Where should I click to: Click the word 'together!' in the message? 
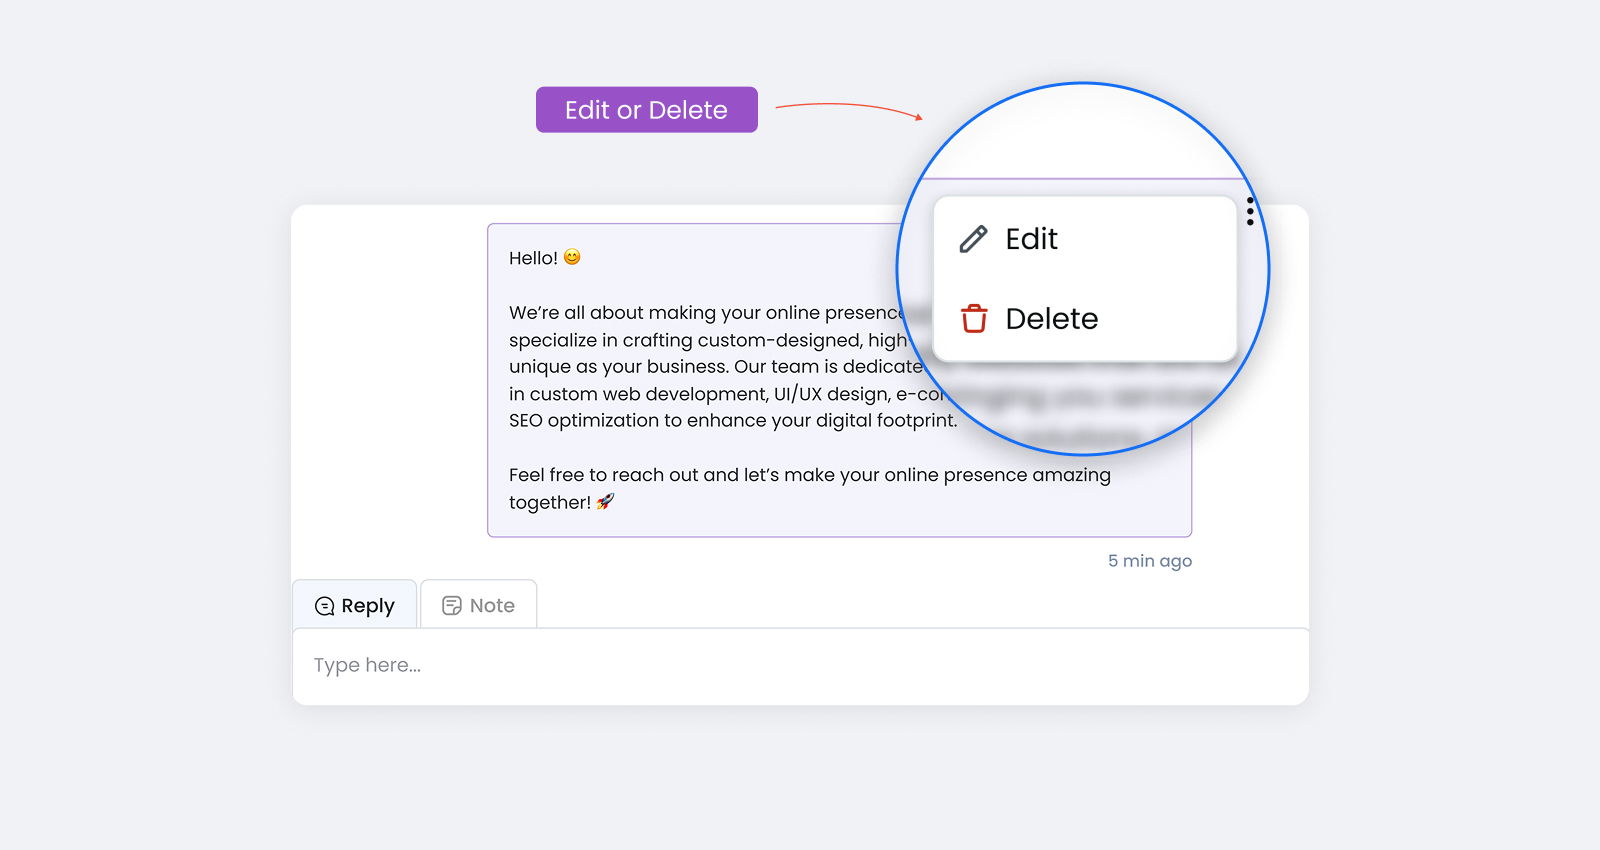549,503
